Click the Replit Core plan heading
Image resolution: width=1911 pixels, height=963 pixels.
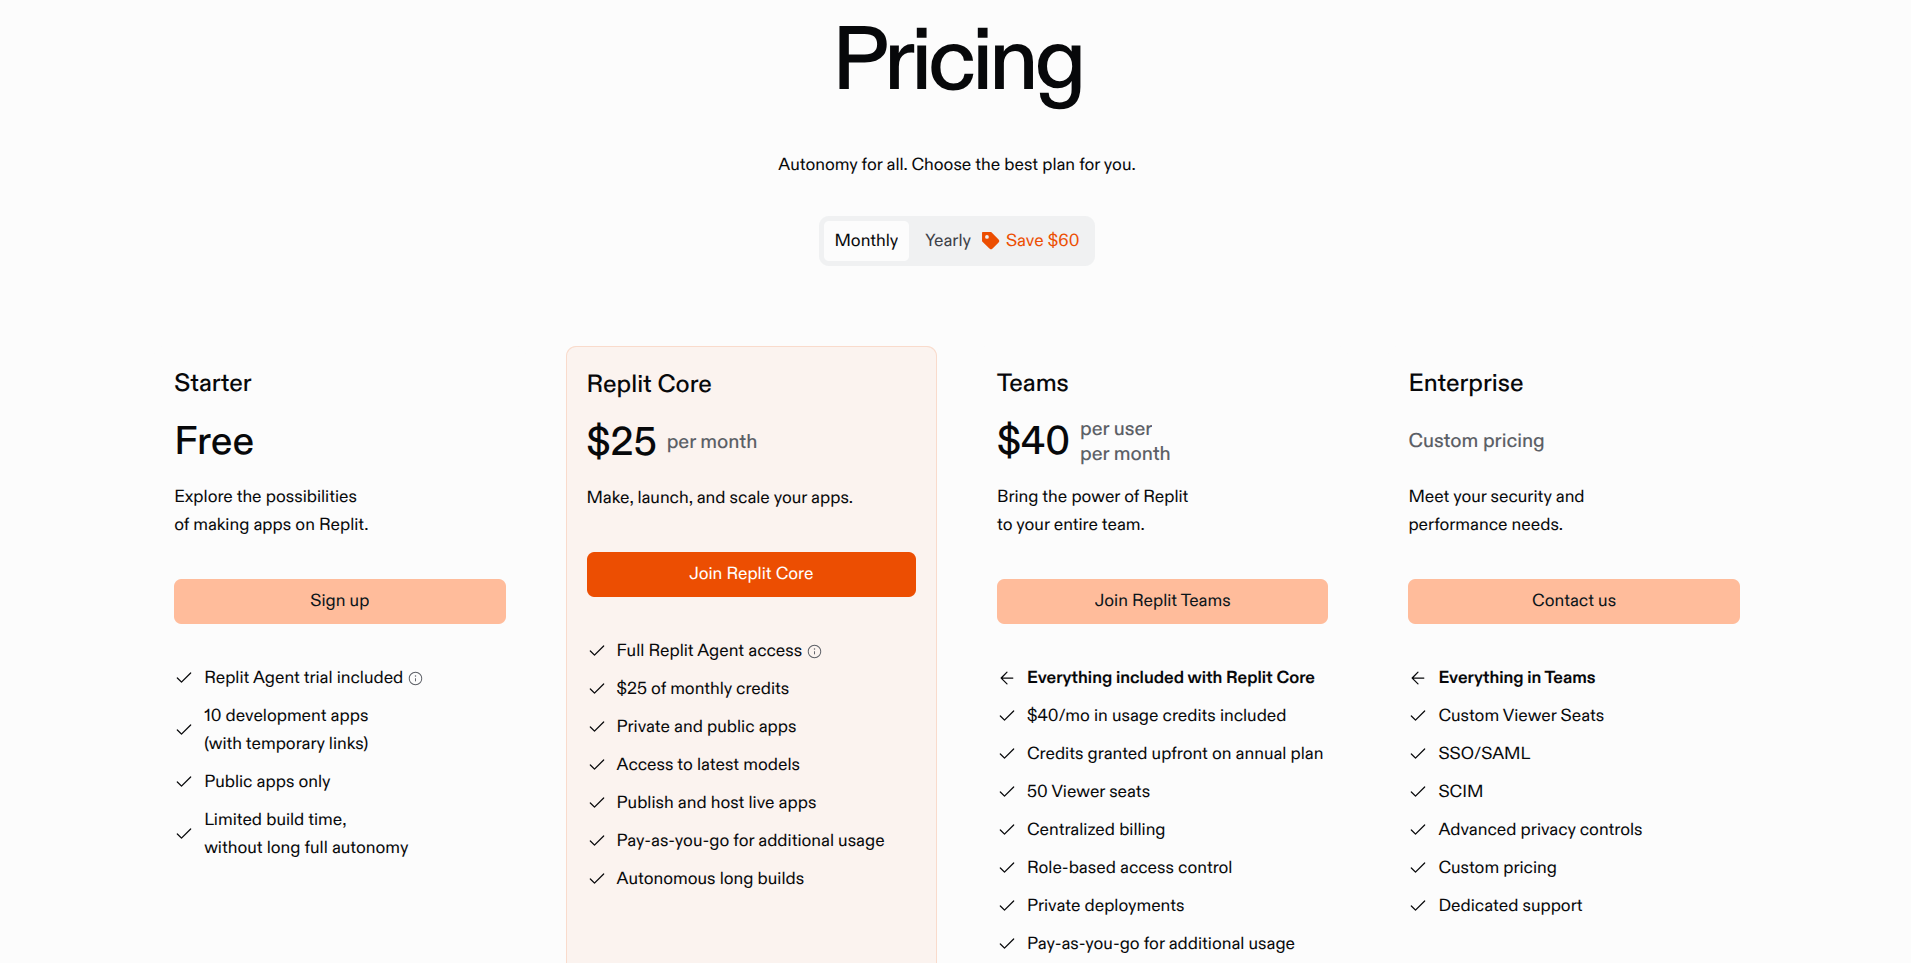[649, 384]
